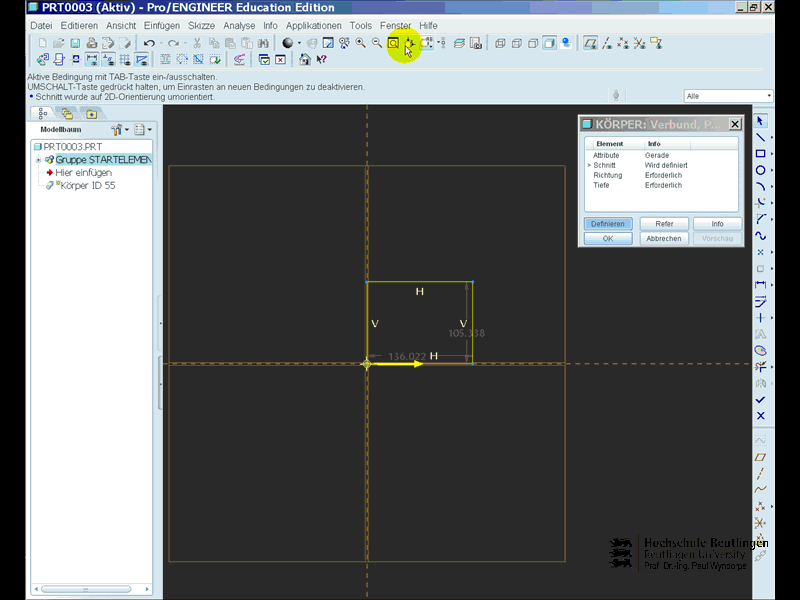
Task: Select the Richtung row in element list
Action: (x=662, y=175)
